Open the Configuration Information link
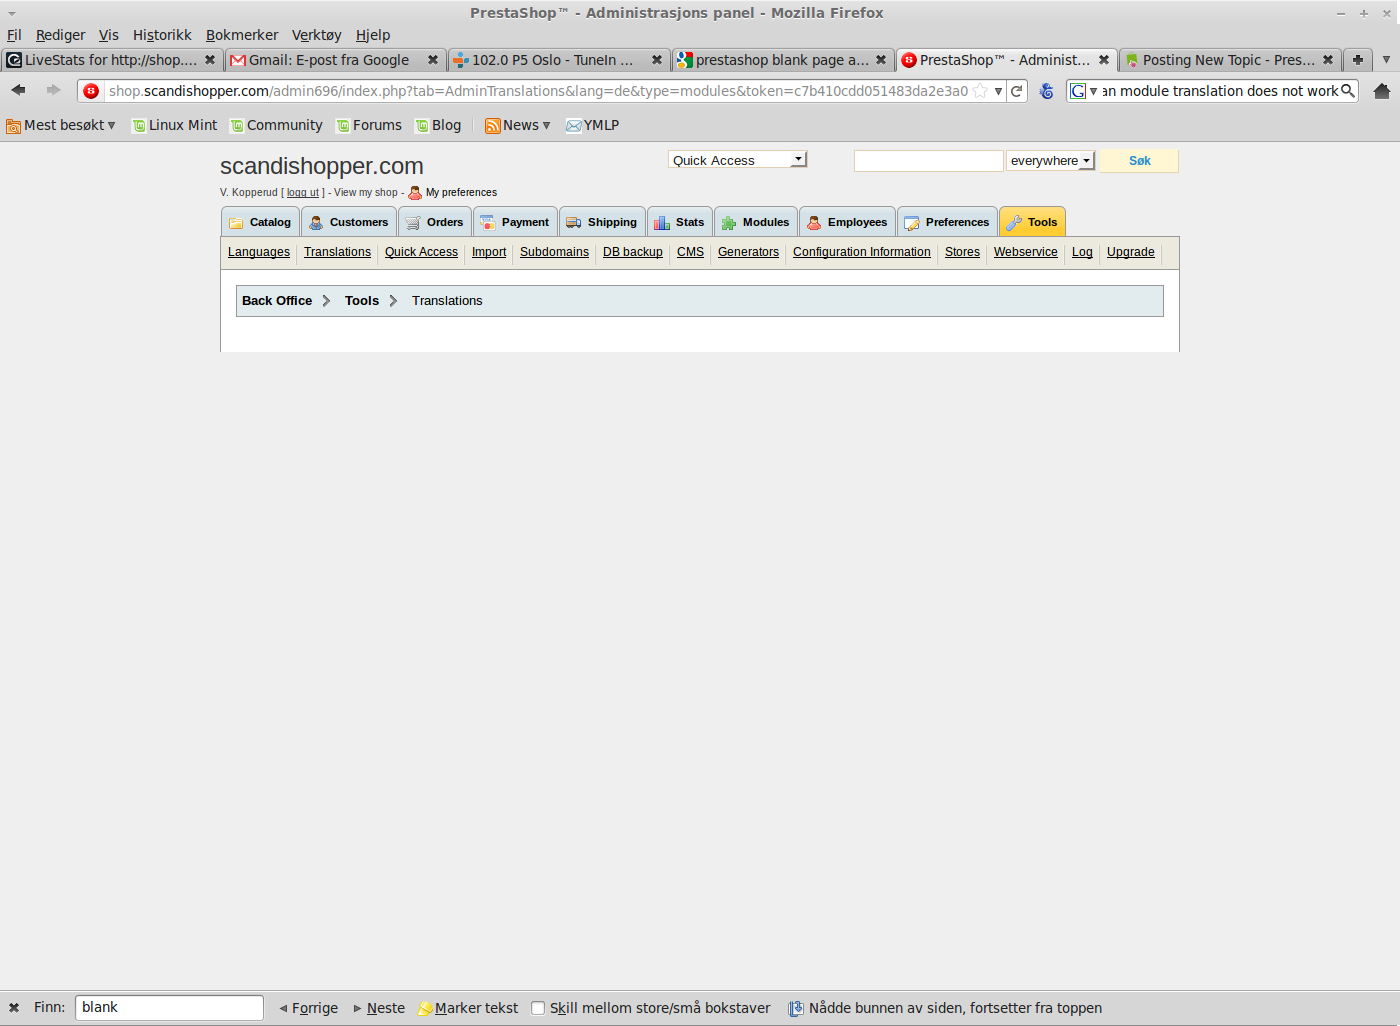1400x1026 pixels. click(x=862, y=252)
